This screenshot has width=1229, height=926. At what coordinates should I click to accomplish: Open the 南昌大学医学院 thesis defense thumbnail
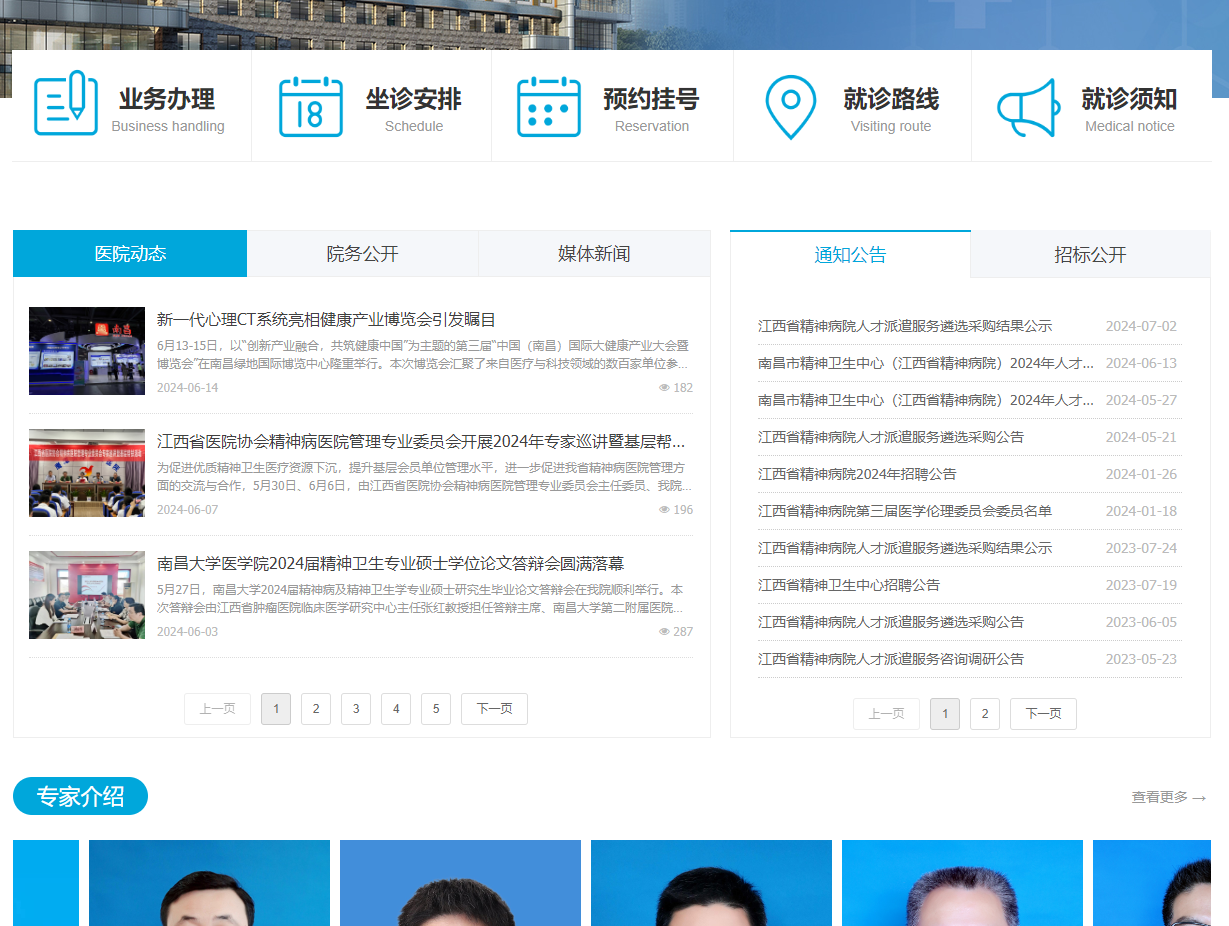[x=87, y=595]
